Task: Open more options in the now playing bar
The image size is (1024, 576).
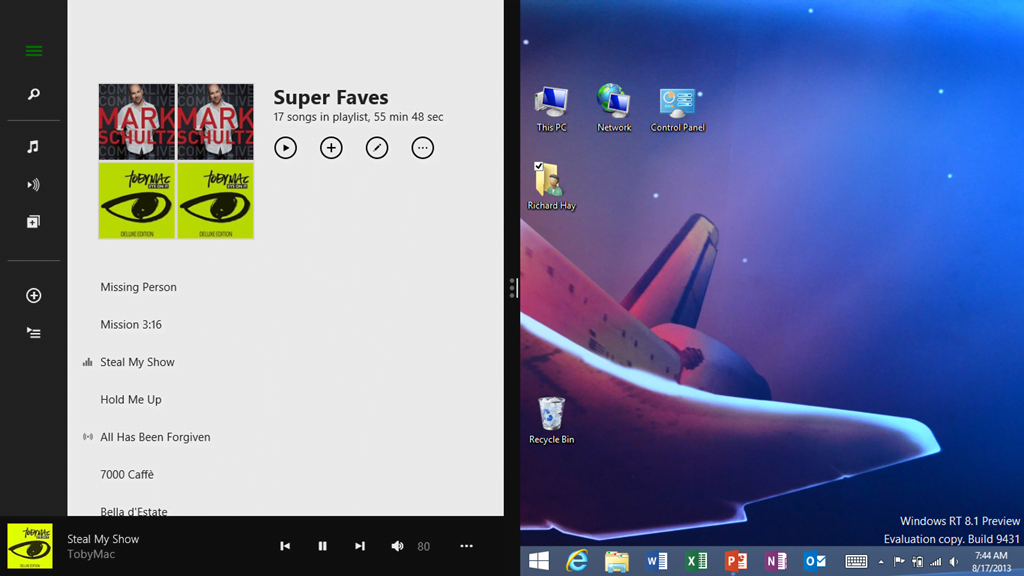Action: pyautogui.click(x=466, y=546)
